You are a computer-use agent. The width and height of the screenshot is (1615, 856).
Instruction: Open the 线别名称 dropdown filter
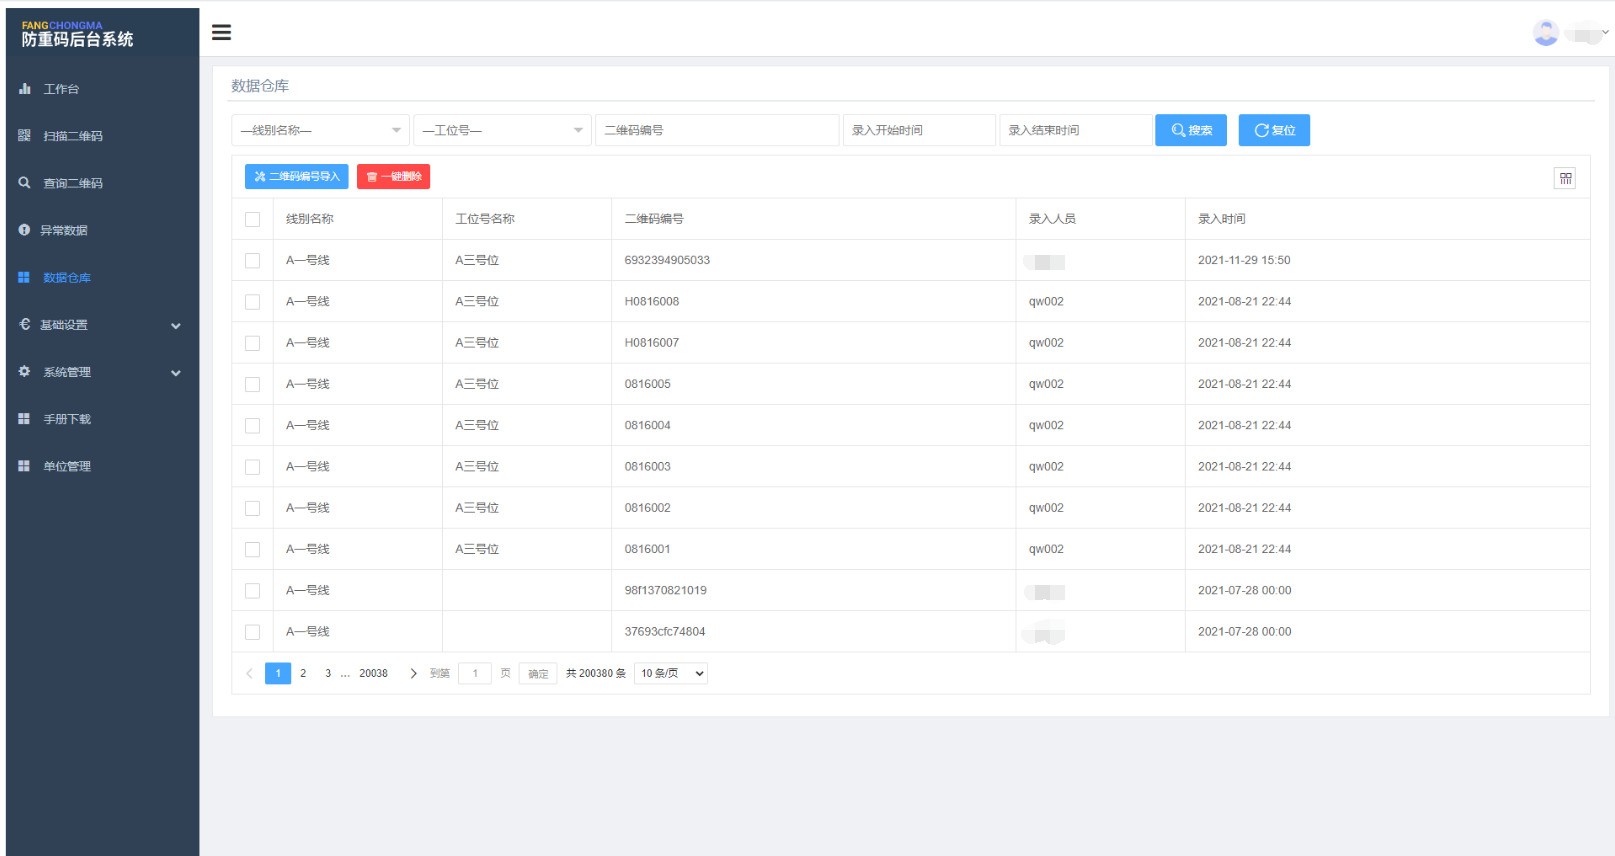tap(320, 131)
